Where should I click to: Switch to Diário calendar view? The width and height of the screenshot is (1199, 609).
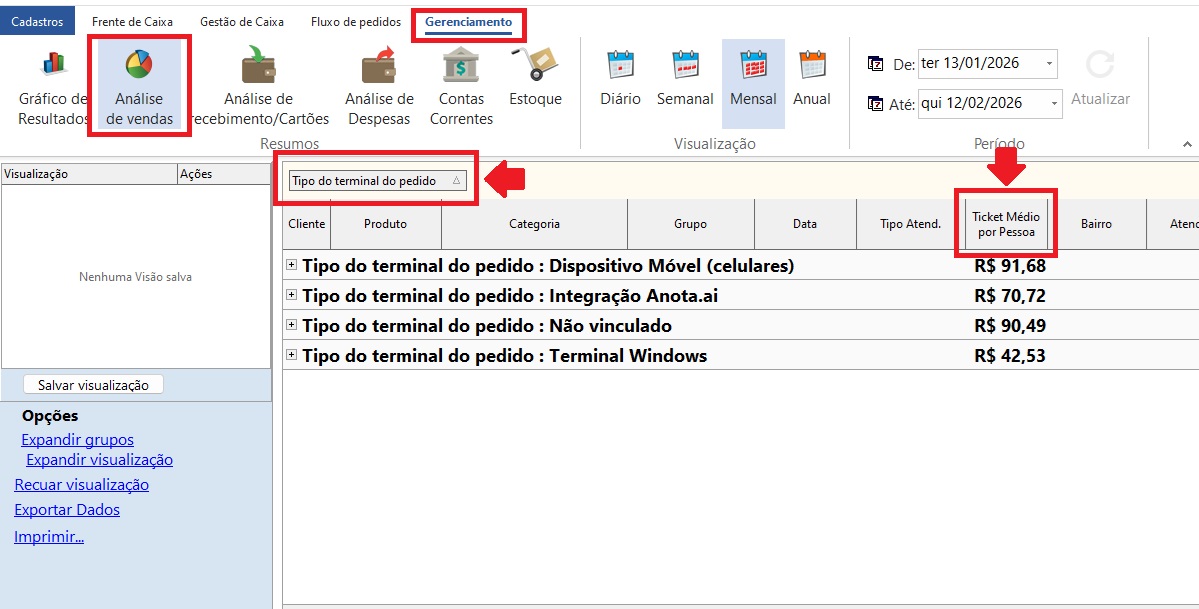[620, 66]
